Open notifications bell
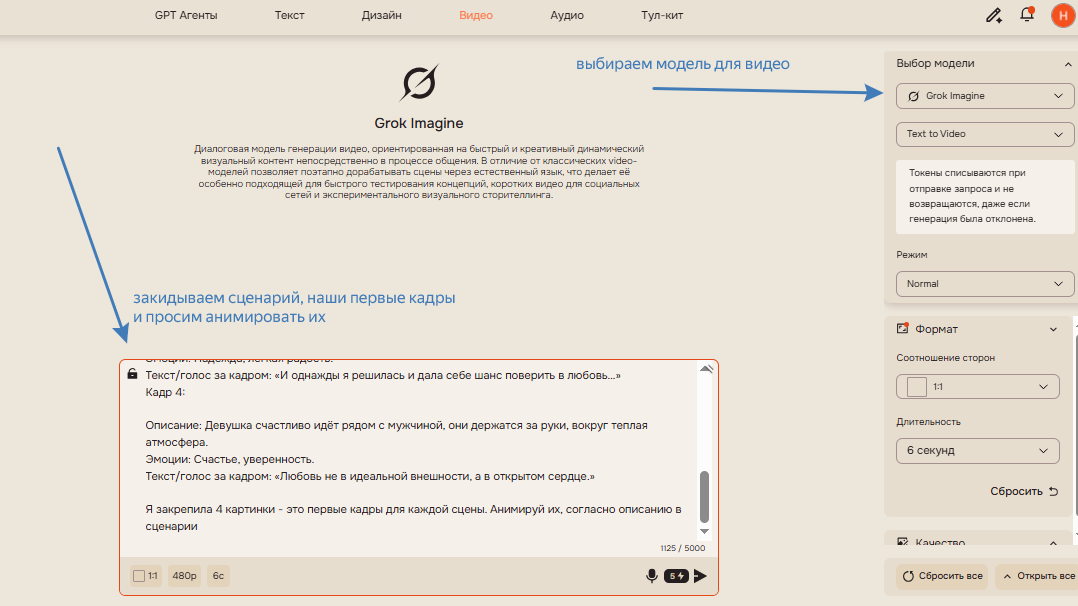The height and width of the screenshot is (606, 1078). pyautogui.click(x=1027, y=14)
